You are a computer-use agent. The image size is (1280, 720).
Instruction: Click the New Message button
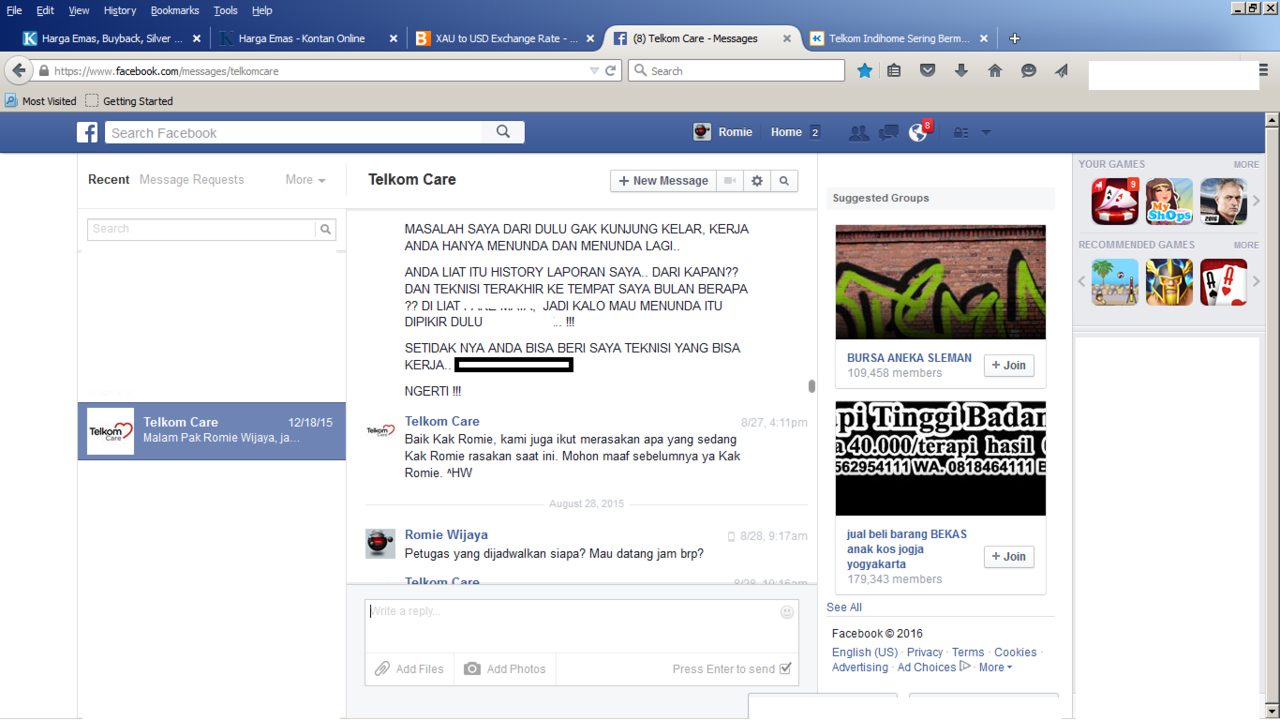[x=663, y=181]
